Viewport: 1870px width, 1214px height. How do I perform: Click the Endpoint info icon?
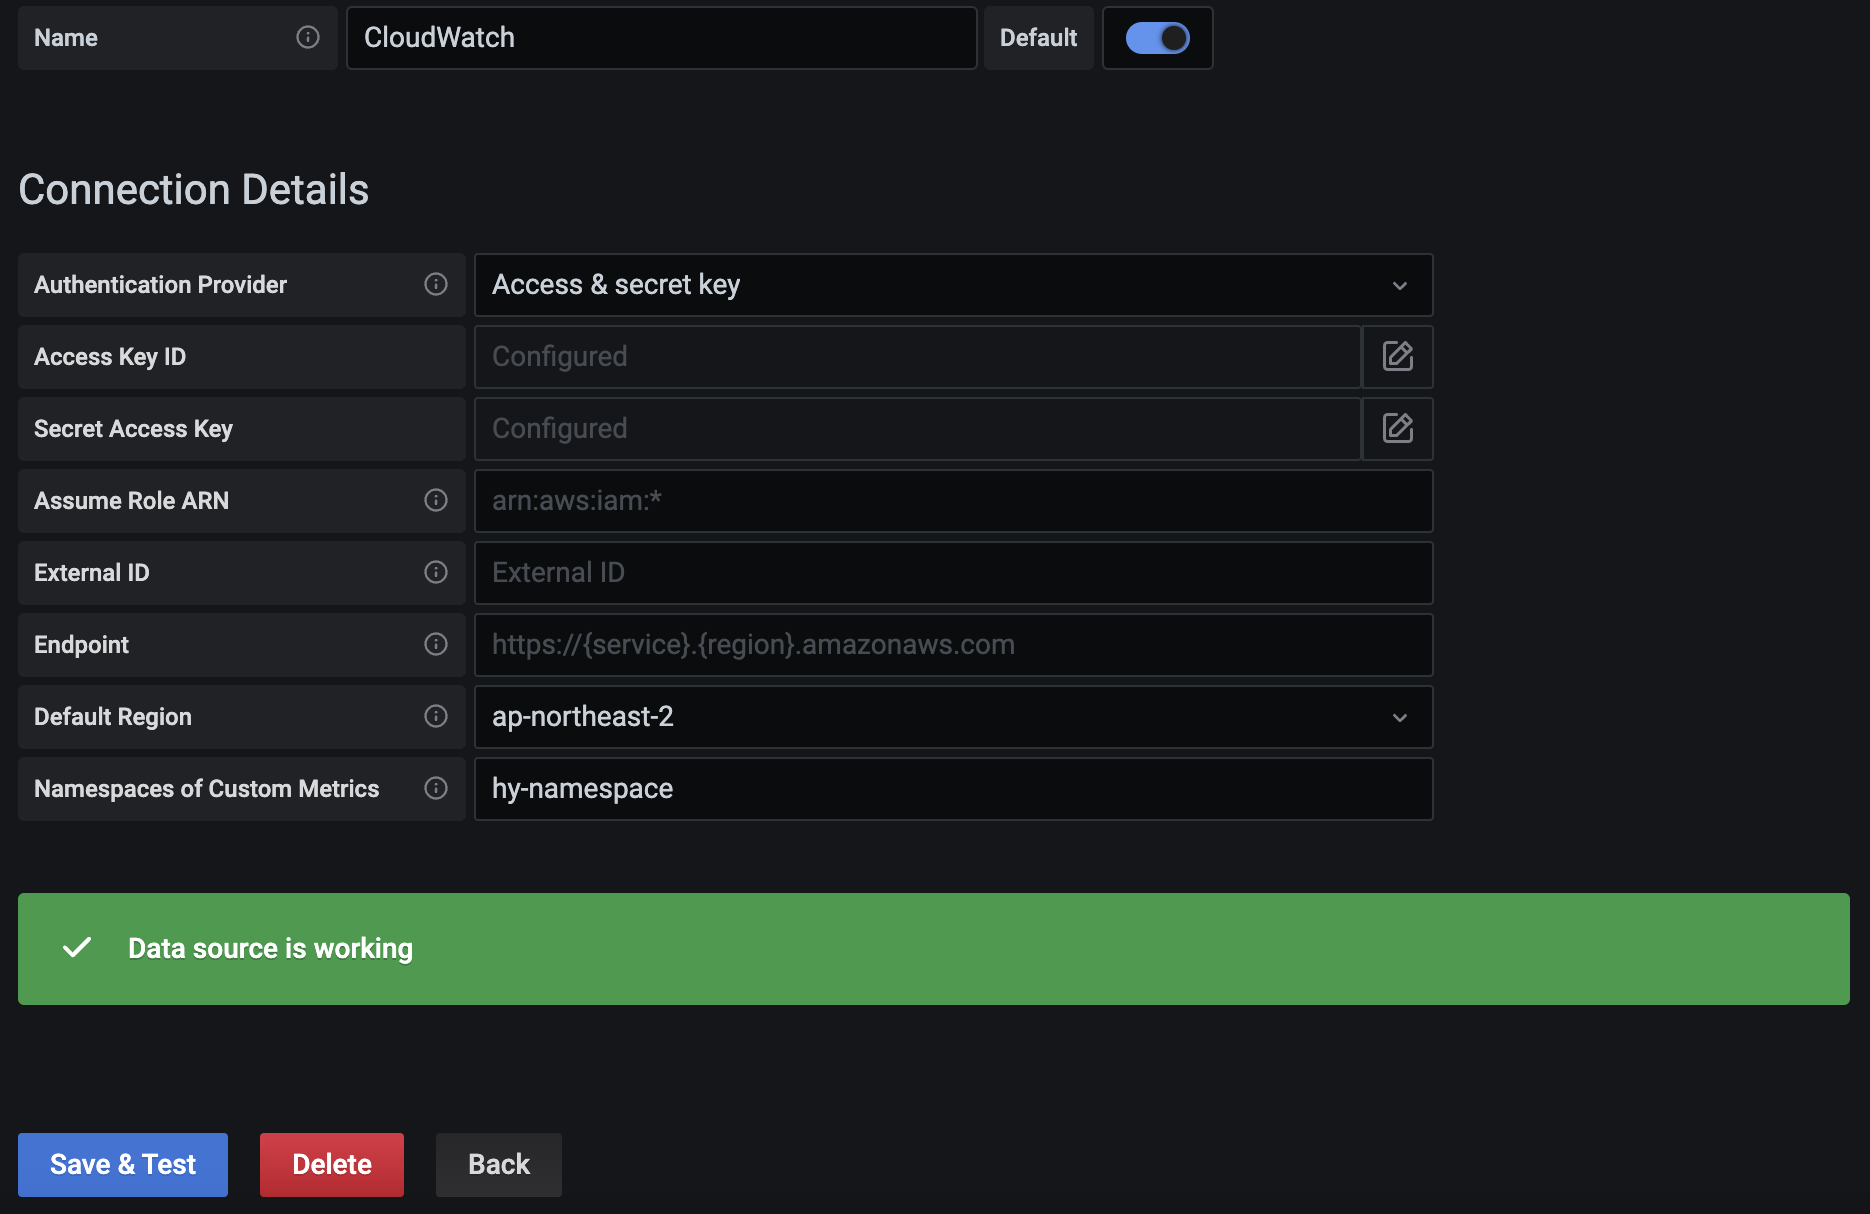436,644
